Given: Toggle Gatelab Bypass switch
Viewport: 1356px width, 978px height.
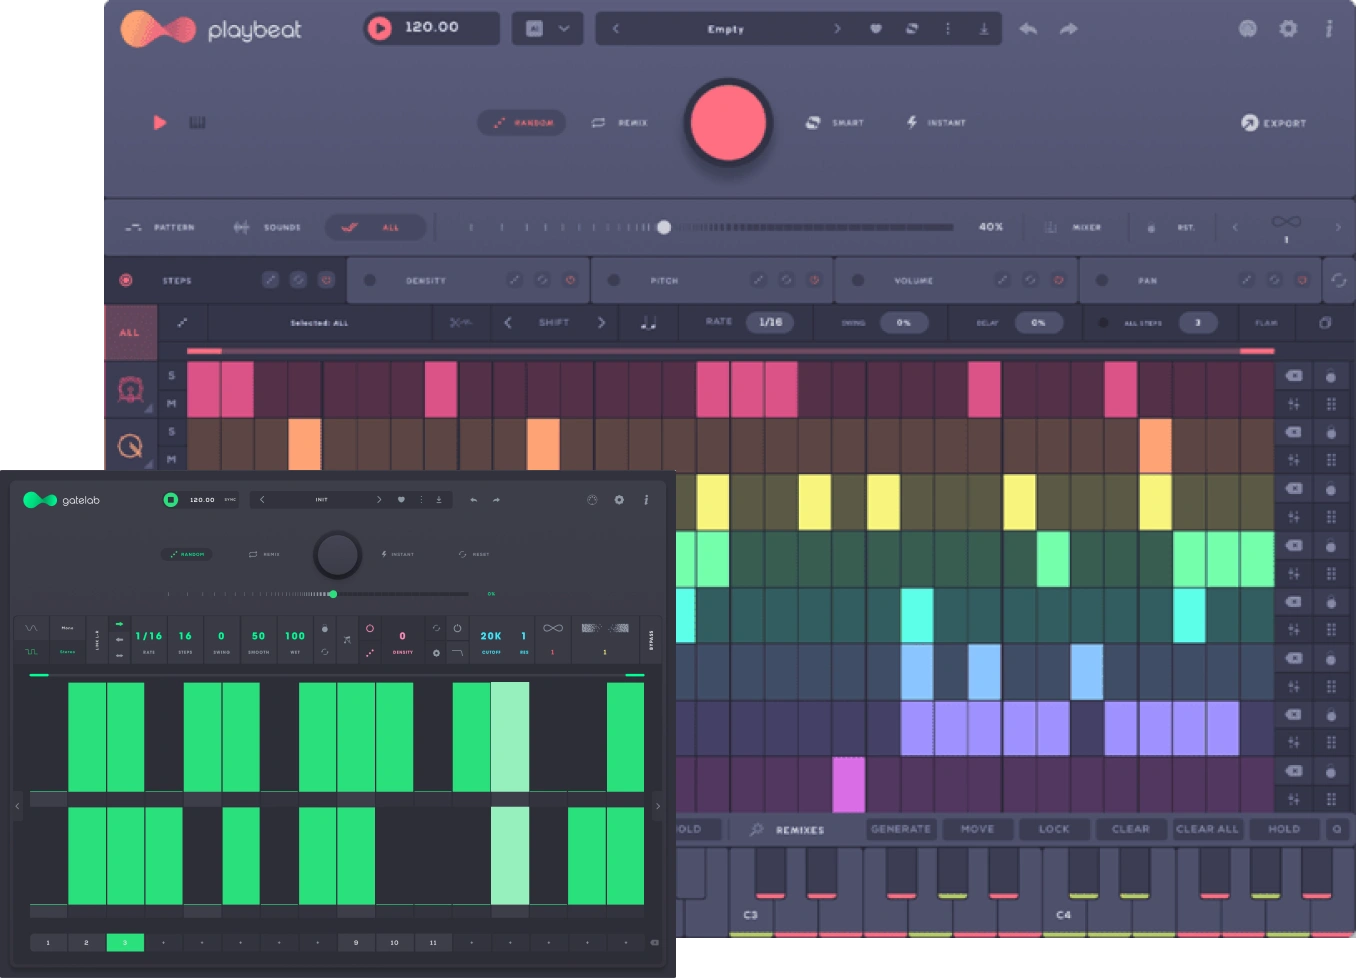Looking at the screenshot, I should click(651, 639).
